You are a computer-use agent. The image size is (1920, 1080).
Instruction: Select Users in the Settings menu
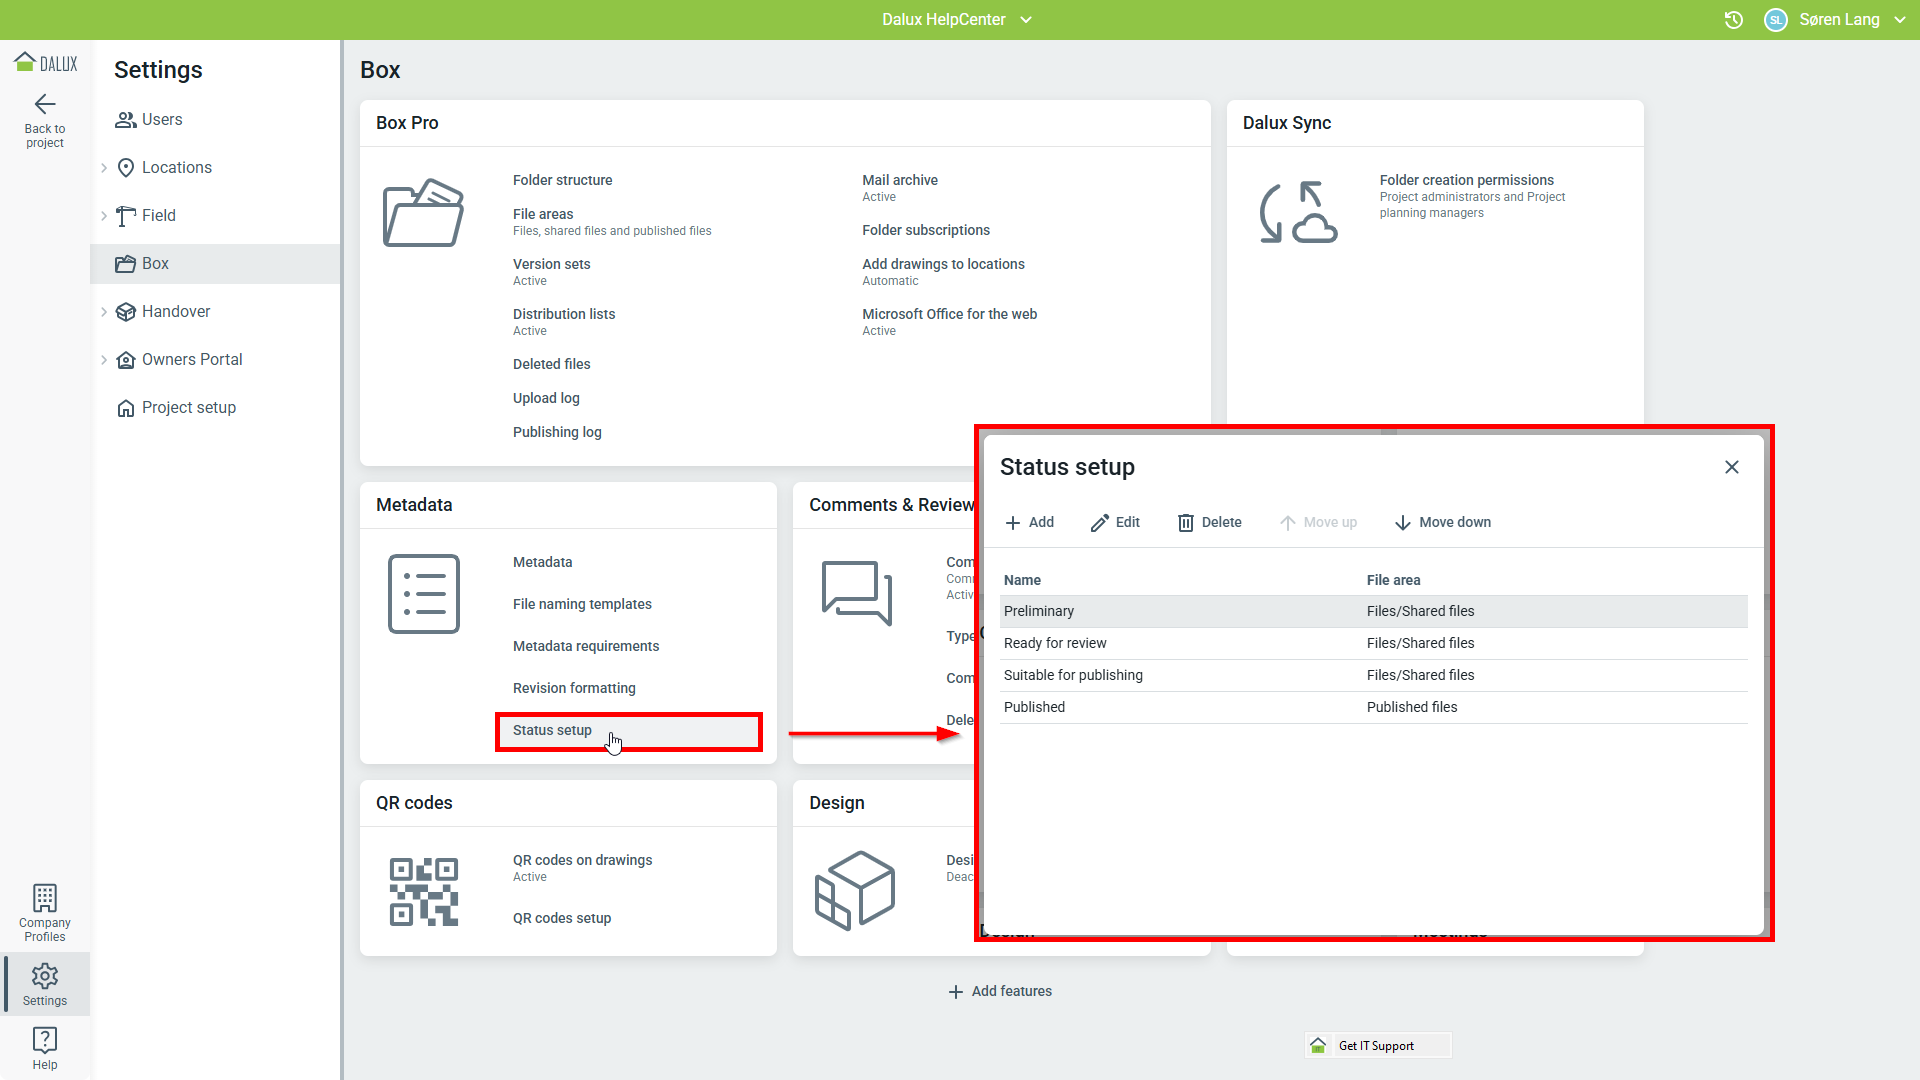point(162,120)
